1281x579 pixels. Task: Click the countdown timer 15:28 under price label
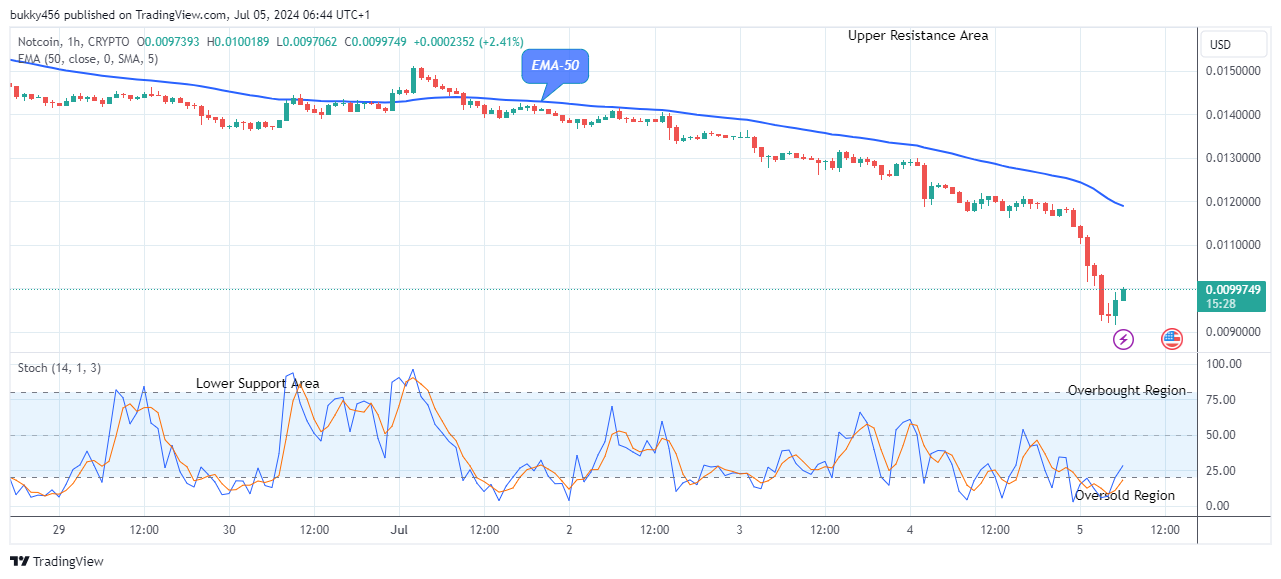coord(1222,303)
